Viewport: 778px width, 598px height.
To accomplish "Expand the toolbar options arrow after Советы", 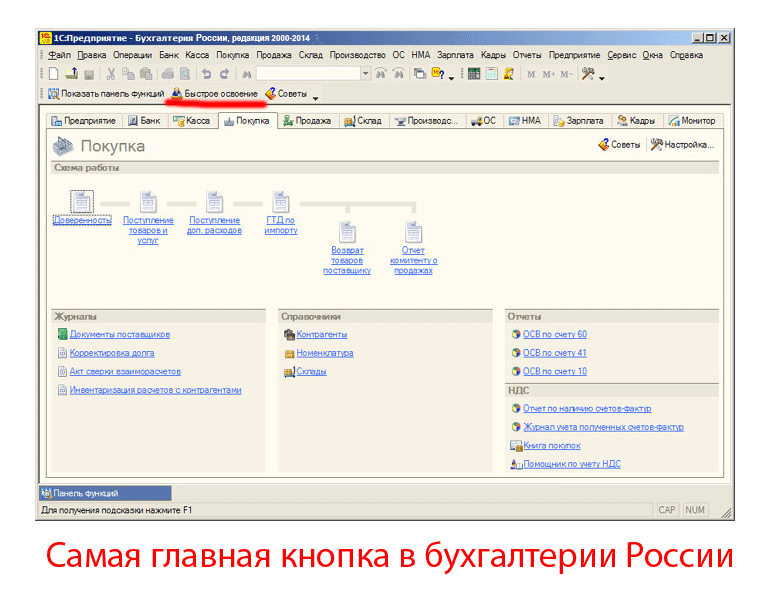I will point(316,97).
